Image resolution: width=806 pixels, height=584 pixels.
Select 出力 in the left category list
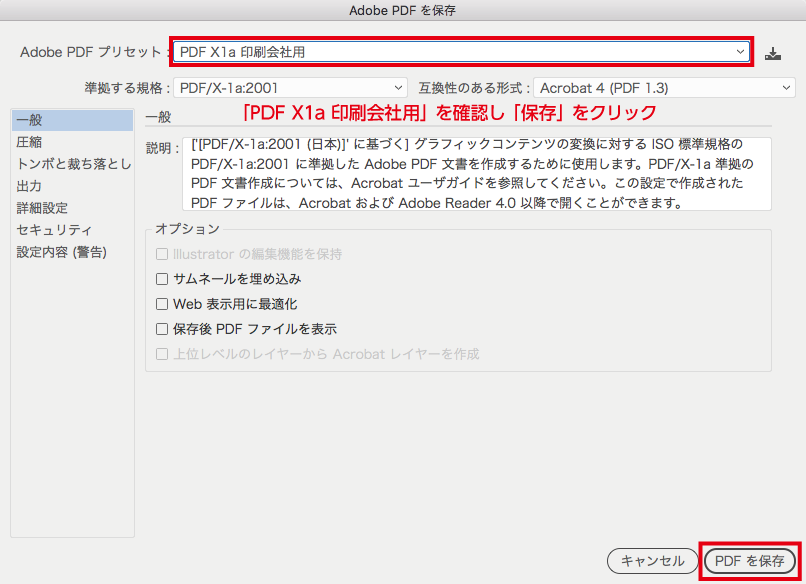pyautogui.click(x=72, y=186)
